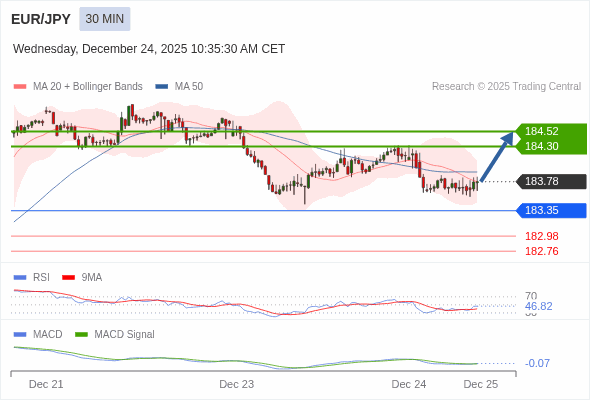Click the MA 50 legend label
This screenshot has height=400, width=590.
pos(189,87)
